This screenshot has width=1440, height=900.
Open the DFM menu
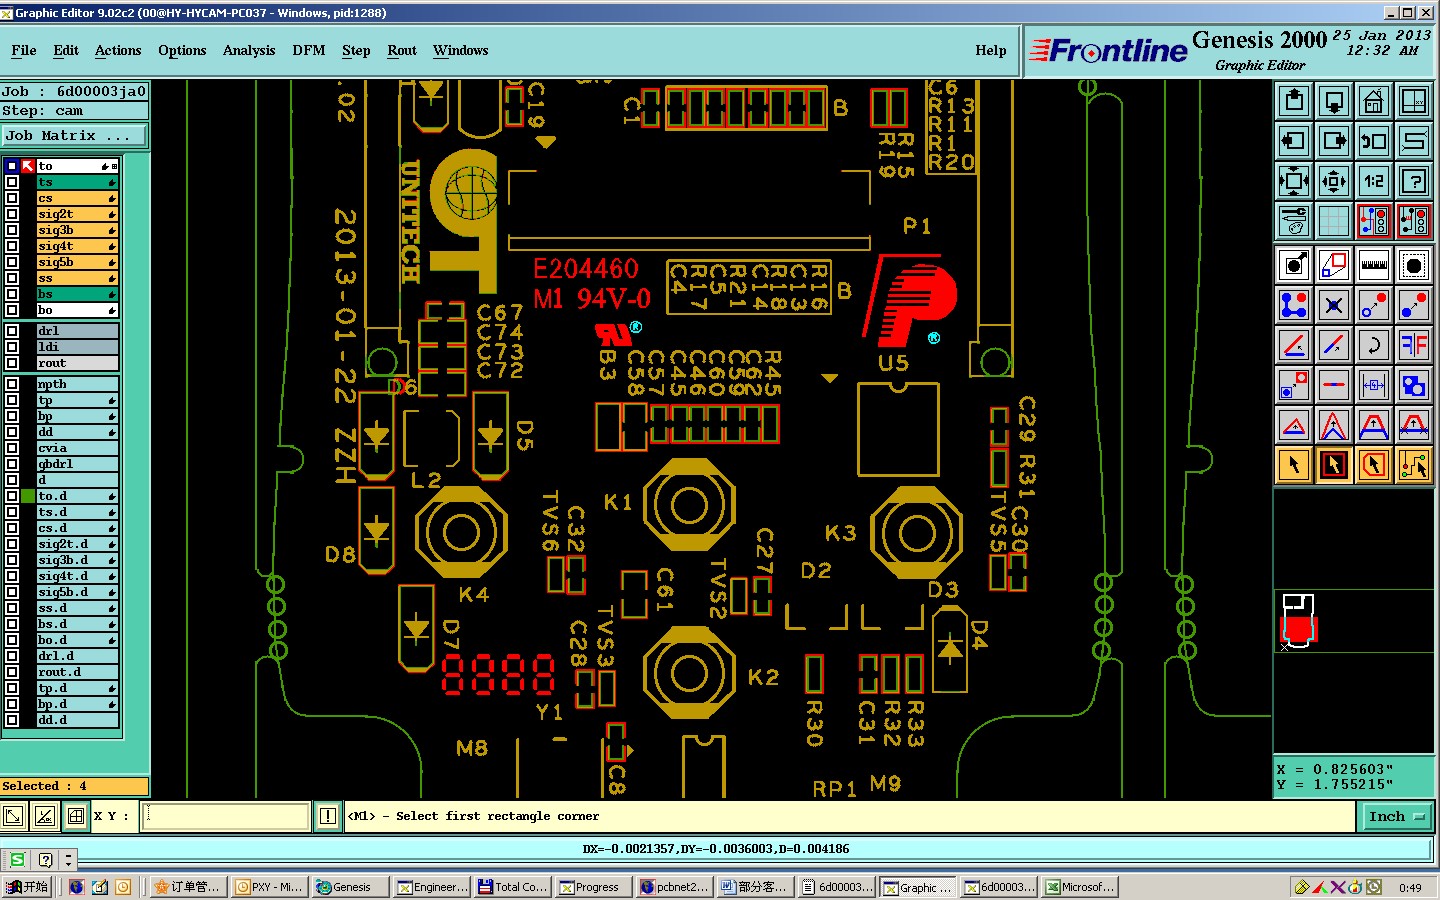tap(309, 50)
